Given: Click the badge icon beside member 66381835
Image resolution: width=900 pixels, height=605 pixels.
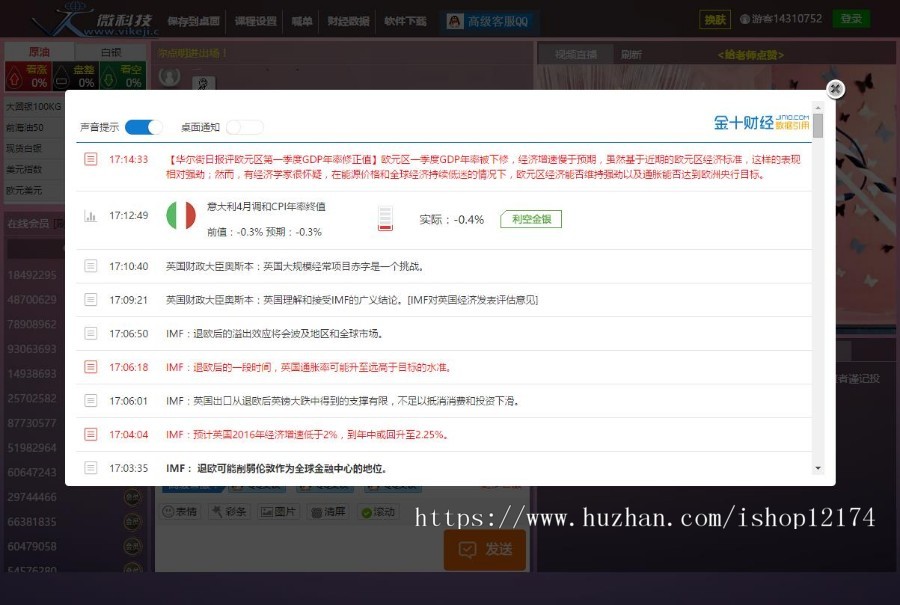Looking at the screenshot, I should coord(133,522).
